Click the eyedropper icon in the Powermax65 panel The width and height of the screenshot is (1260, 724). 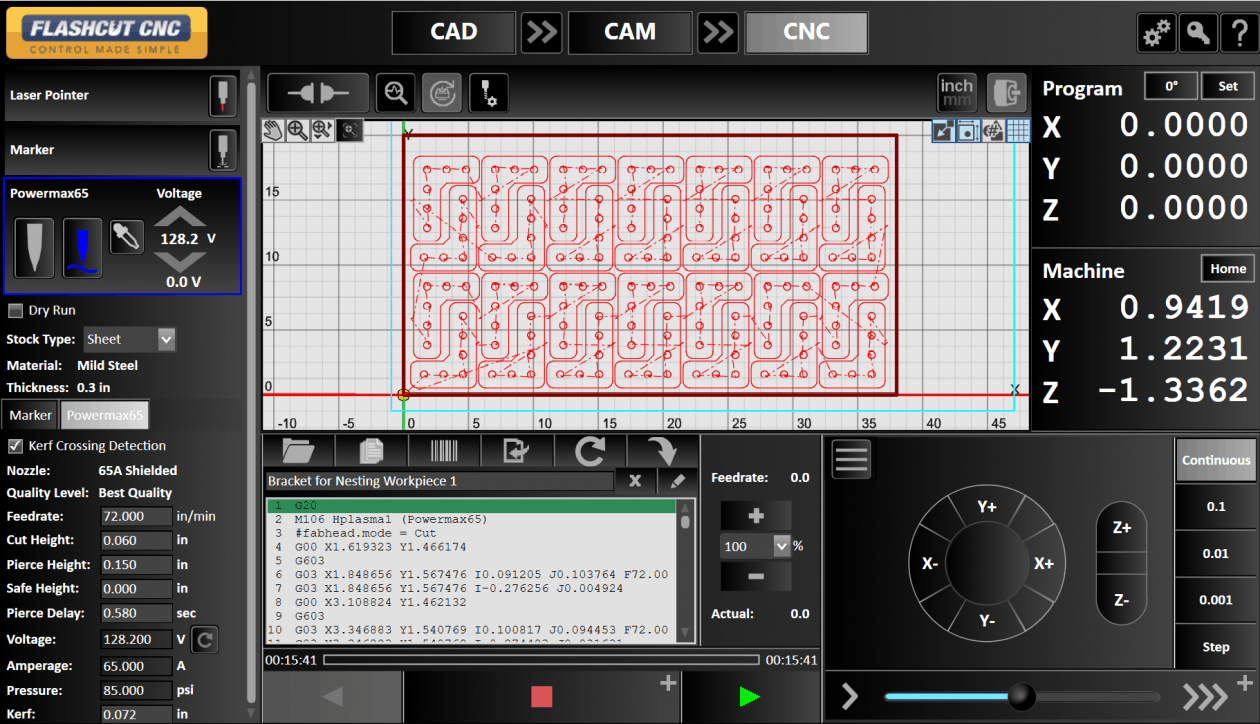coord(127,237)
